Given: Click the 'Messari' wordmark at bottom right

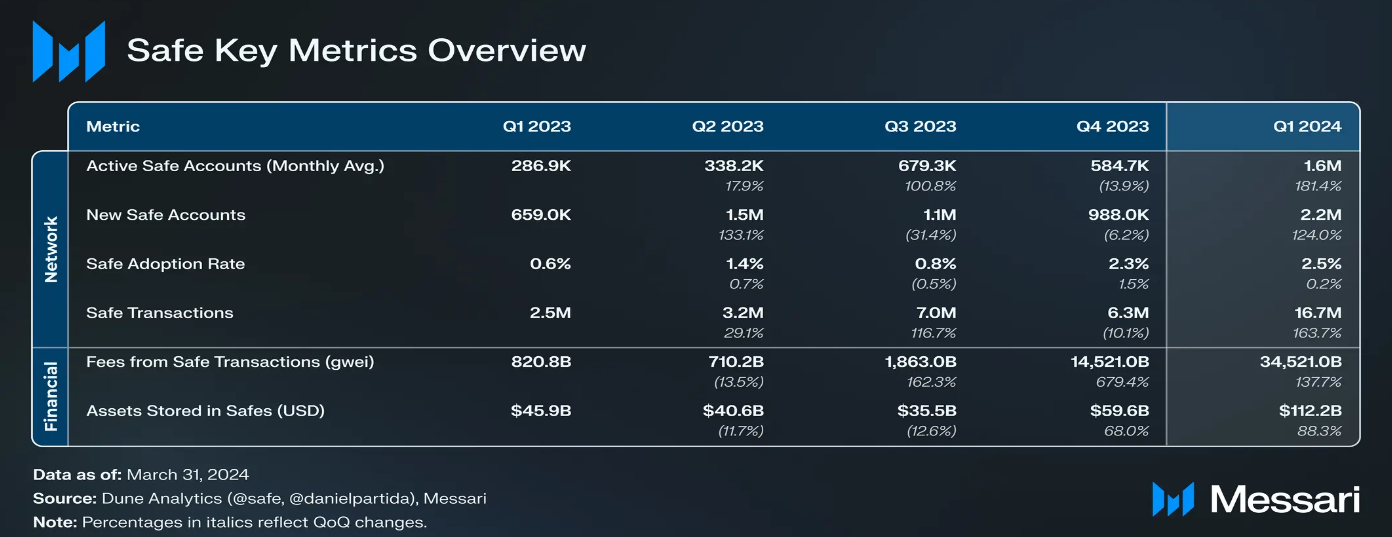Looking at the screenshot, I should coord(1284,499).
